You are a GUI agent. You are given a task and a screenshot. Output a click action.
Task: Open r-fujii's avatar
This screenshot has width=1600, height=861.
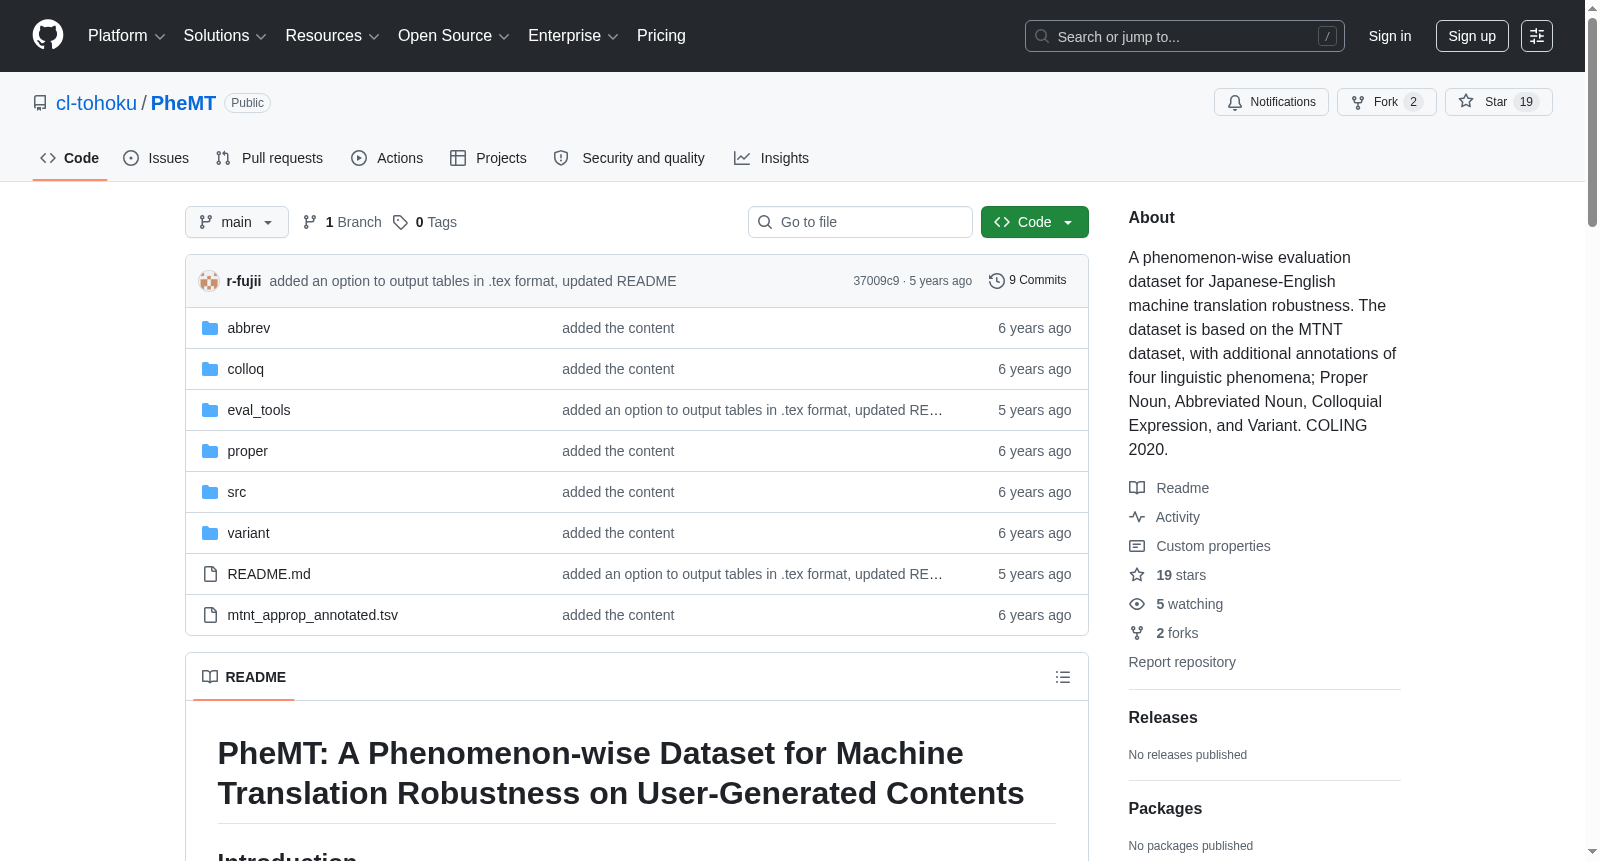click(x=209, y=281)
